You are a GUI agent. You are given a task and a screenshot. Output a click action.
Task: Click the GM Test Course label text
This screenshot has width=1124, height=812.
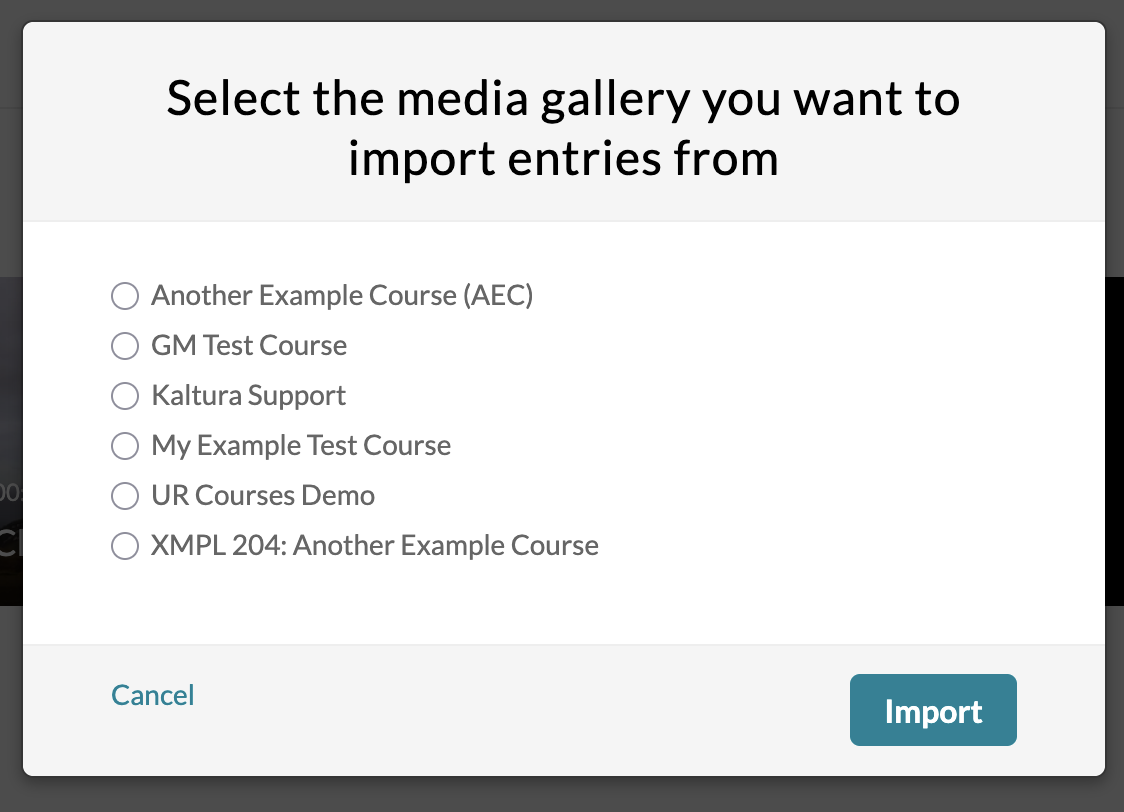(249, 346)
